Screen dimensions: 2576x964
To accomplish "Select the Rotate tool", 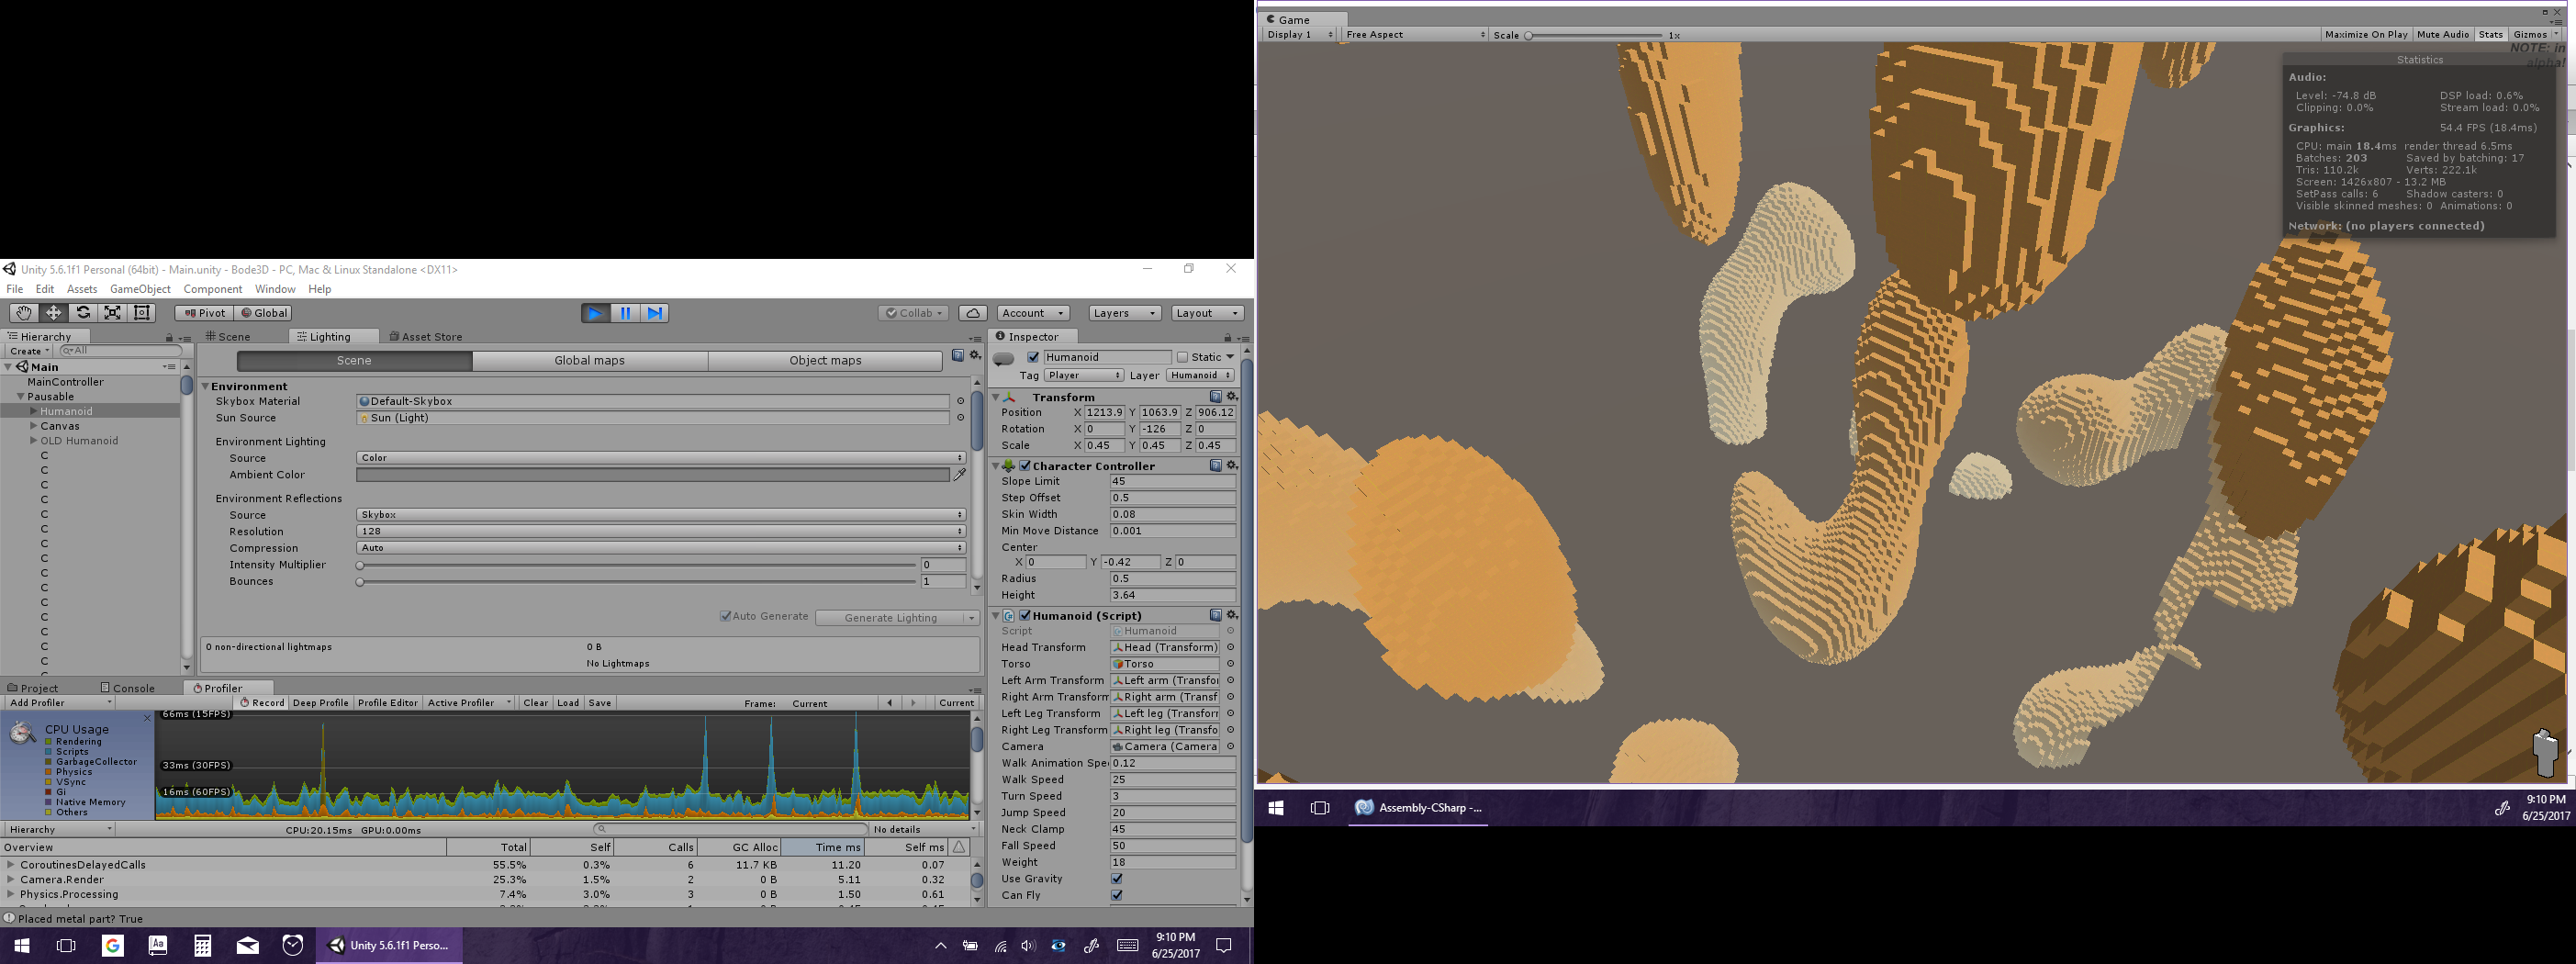I will pos(83,313).
